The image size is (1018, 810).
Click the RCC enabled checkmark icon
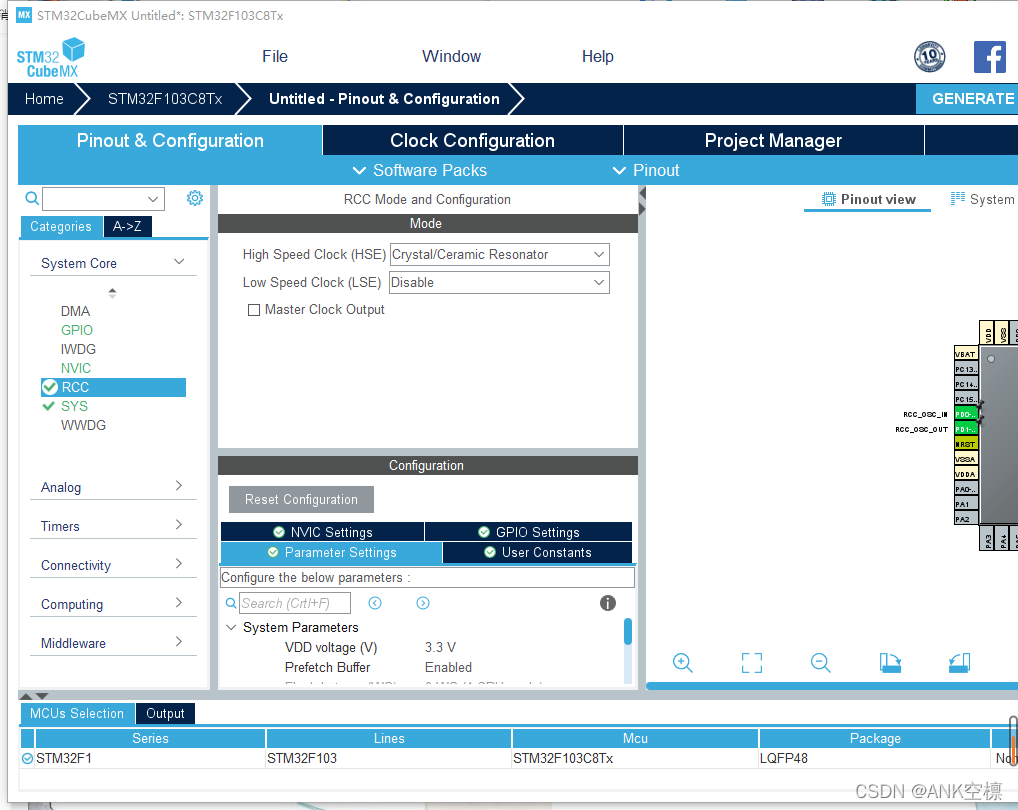point(50,387)
